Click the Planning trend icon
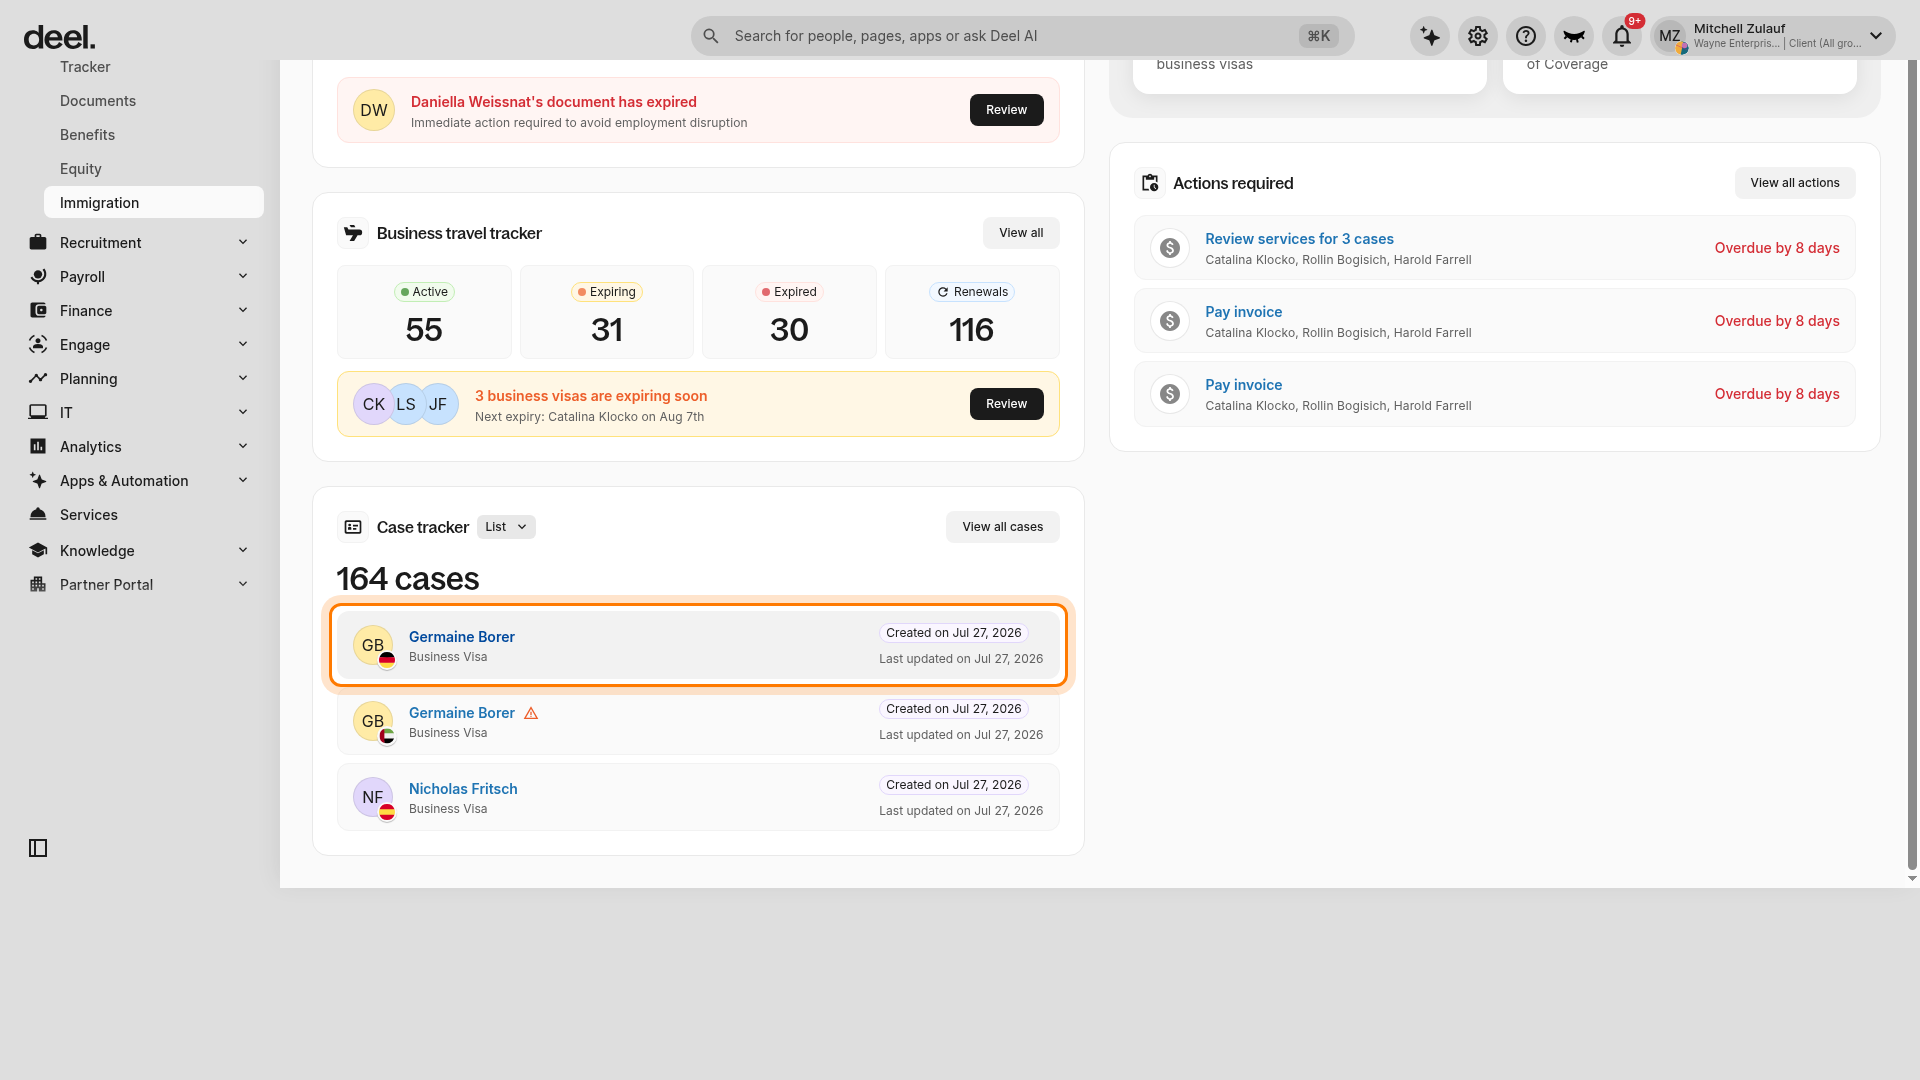The image size is (1920, 1080). coord(38,378)
